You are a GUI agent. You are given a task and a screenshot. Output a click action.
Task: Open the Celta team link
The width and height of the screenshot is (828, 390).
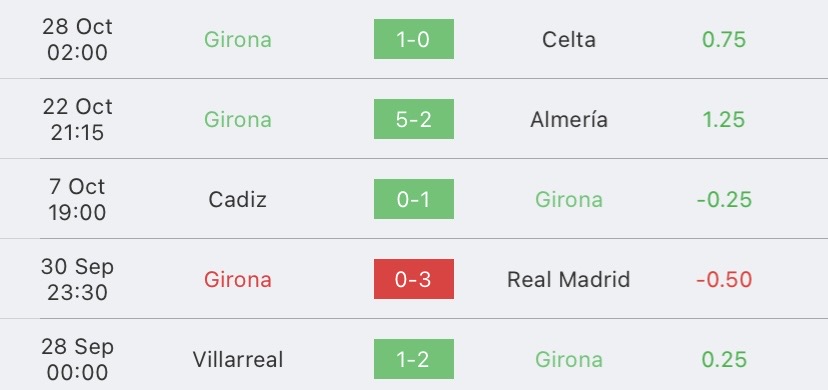coord(569,40)
